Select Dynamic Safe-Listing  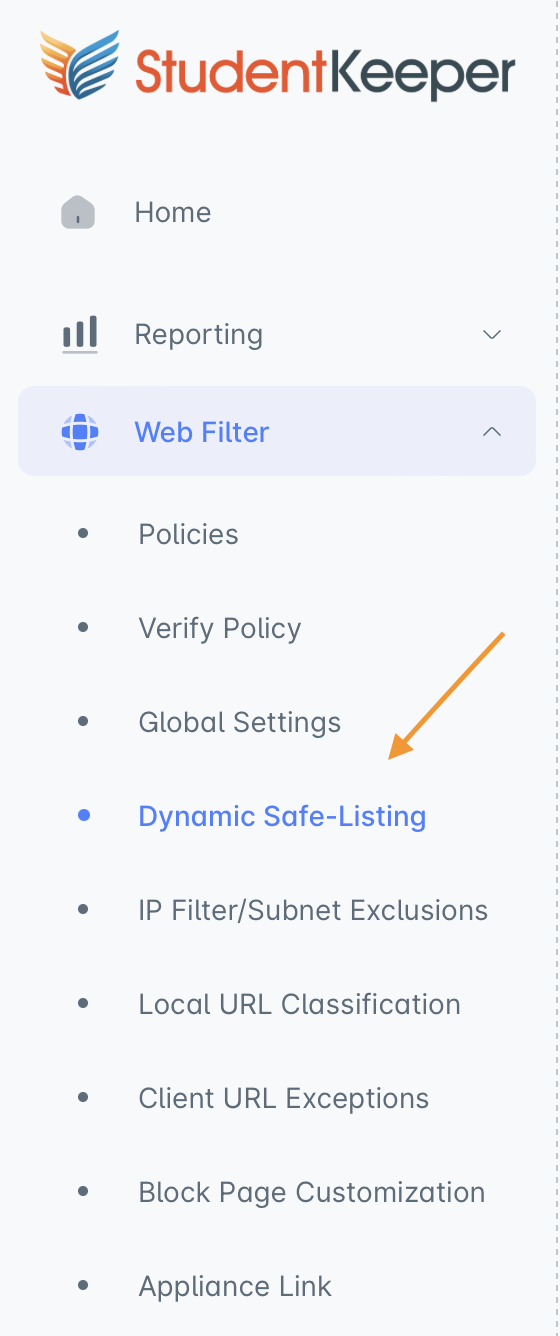pyautogui.click(x=282, y=817)
